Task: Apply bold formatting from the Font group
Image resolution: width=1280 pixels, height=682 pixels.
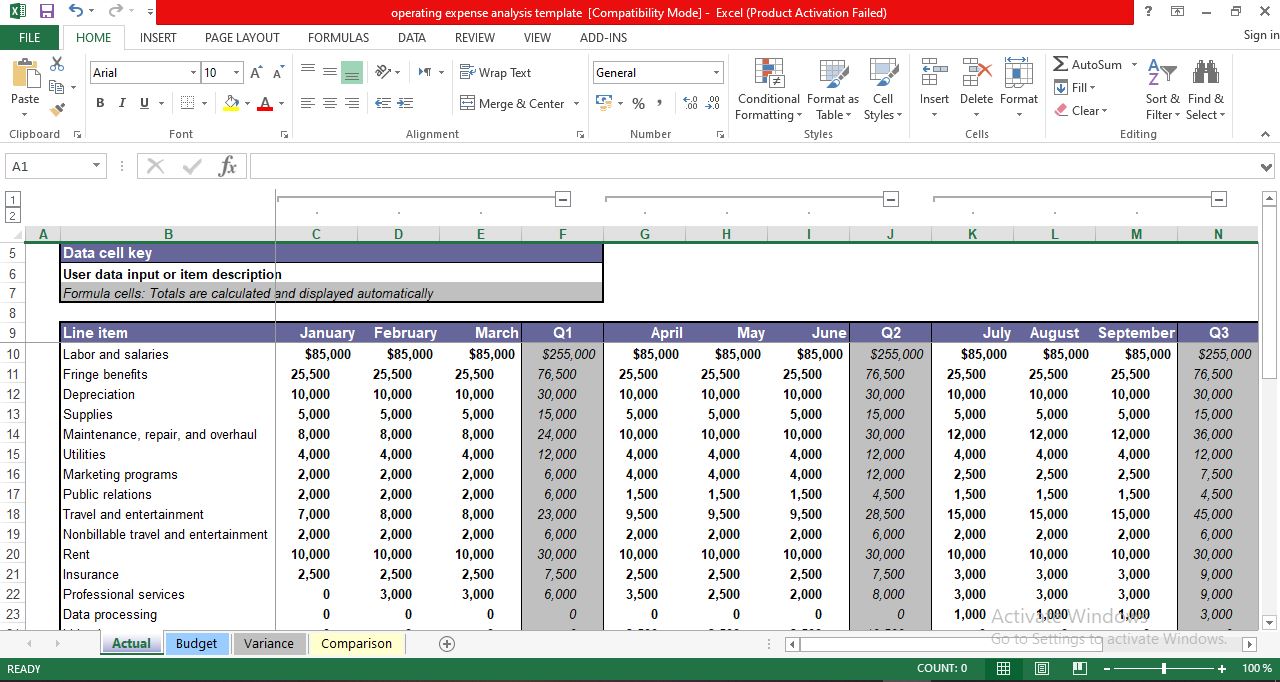Action: click(x=99, y=103)
